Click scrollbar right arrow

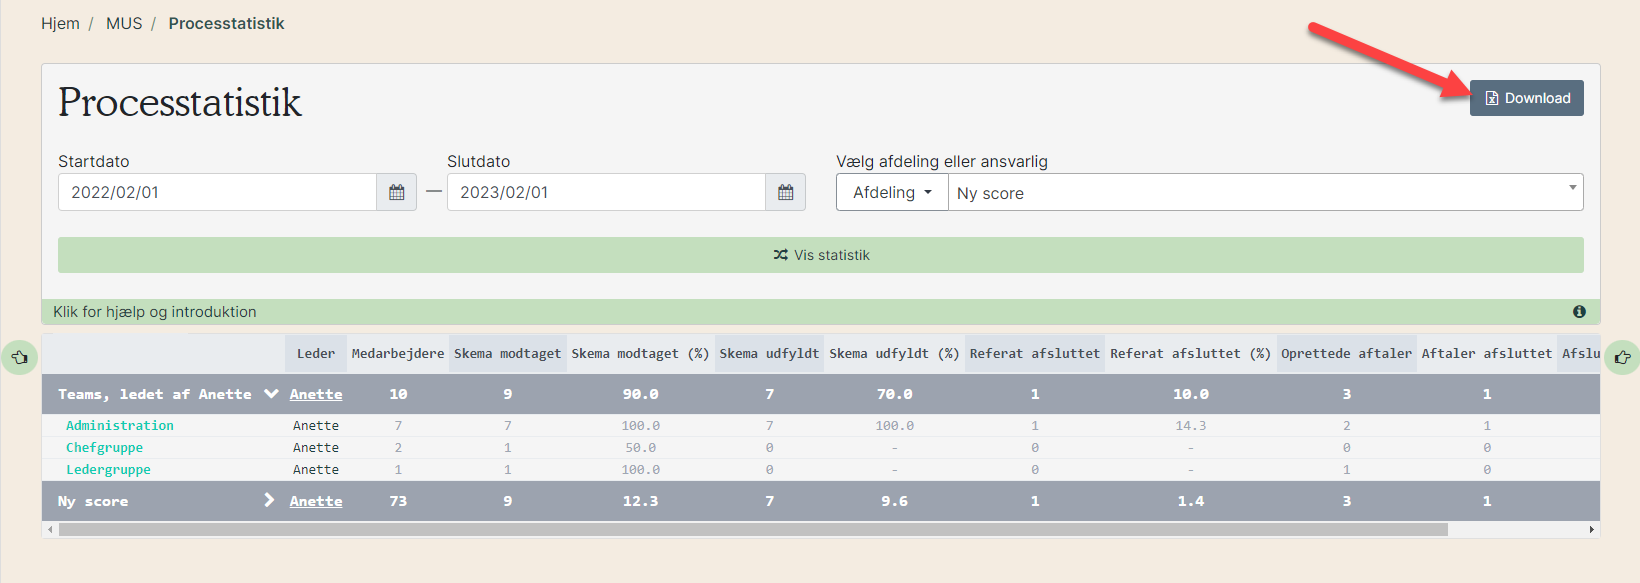[1591, 529]
